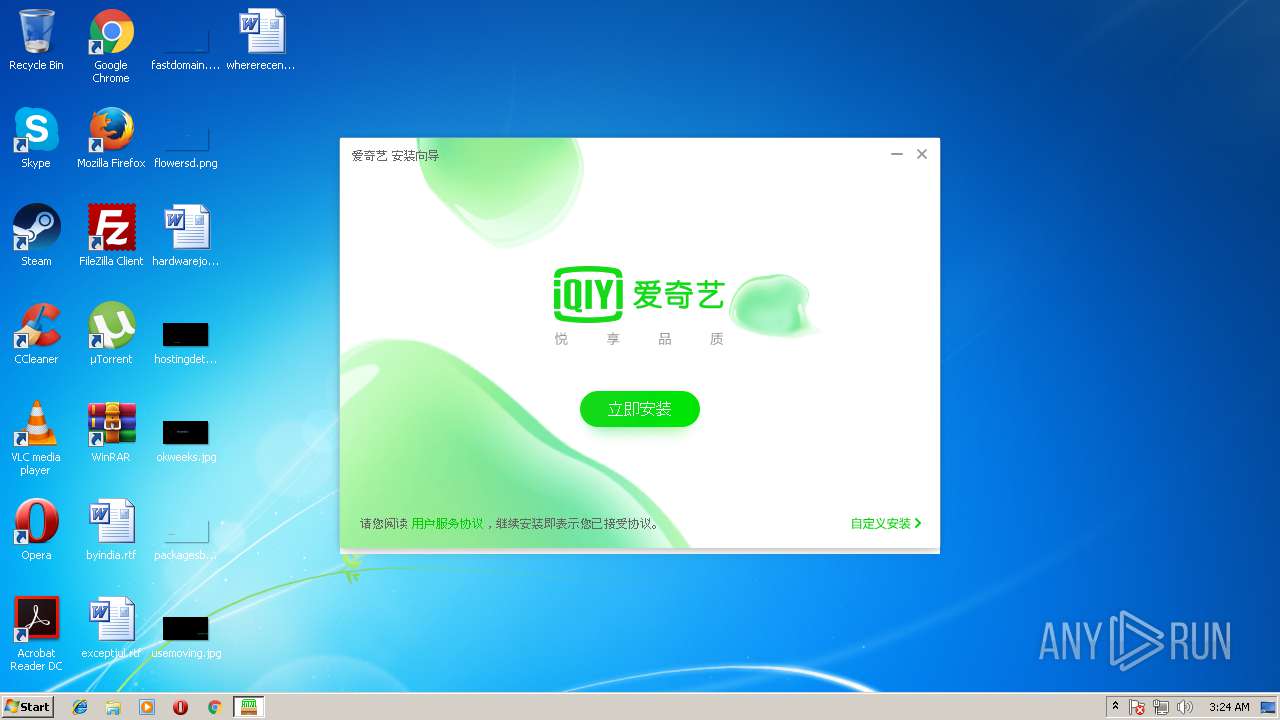Viewport: 1280px width, 720px height.
Task: Select hardwarejo Word document icon
Action: tap(186, 236)
